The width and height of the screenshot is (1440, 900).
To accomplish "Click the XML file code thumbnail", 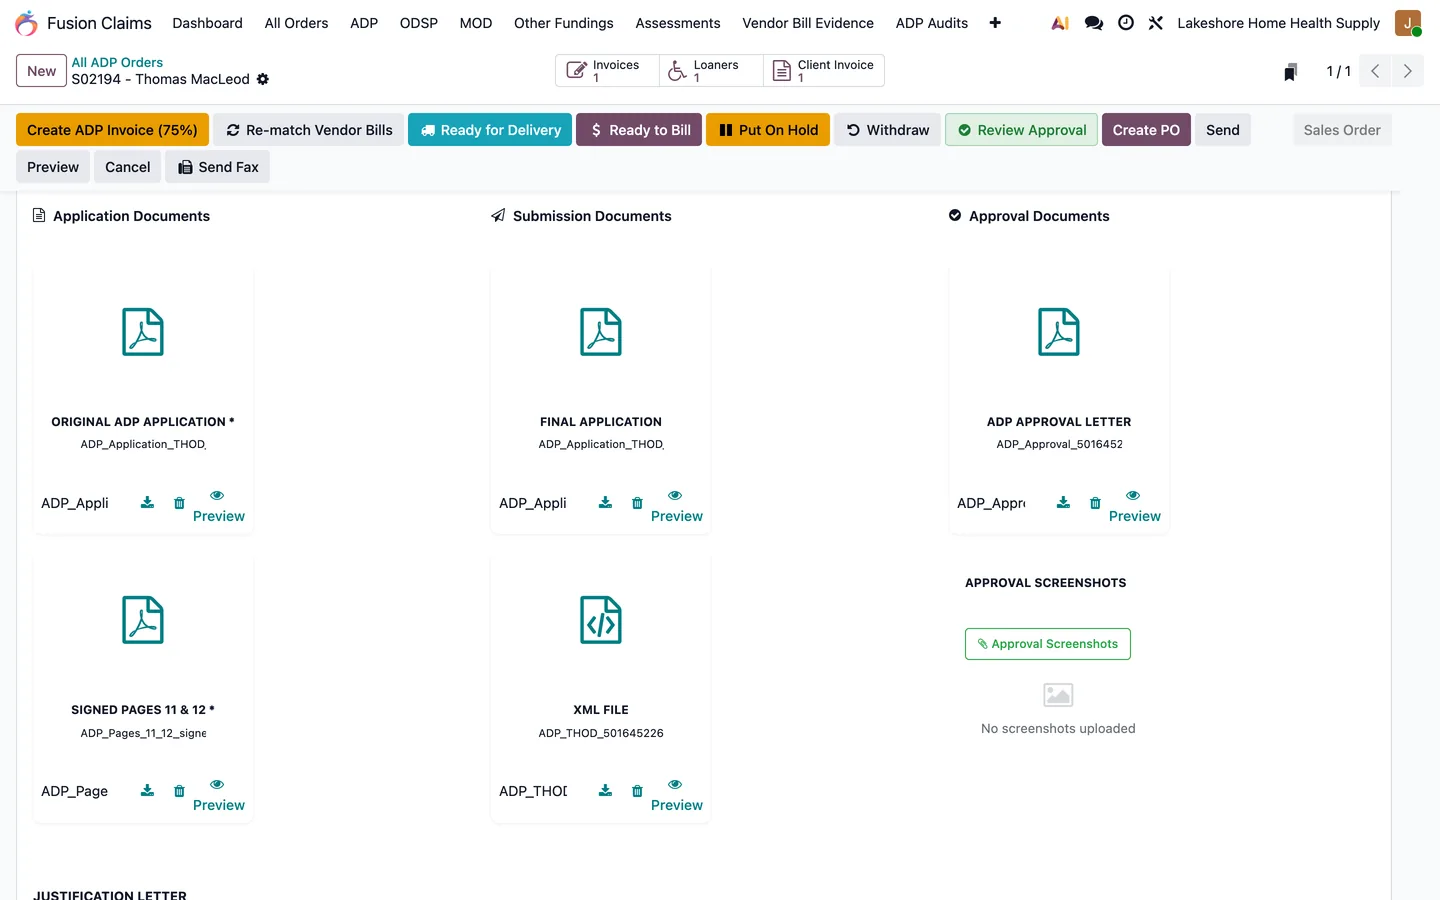I will pyautogui.click(x=601, y=620).
